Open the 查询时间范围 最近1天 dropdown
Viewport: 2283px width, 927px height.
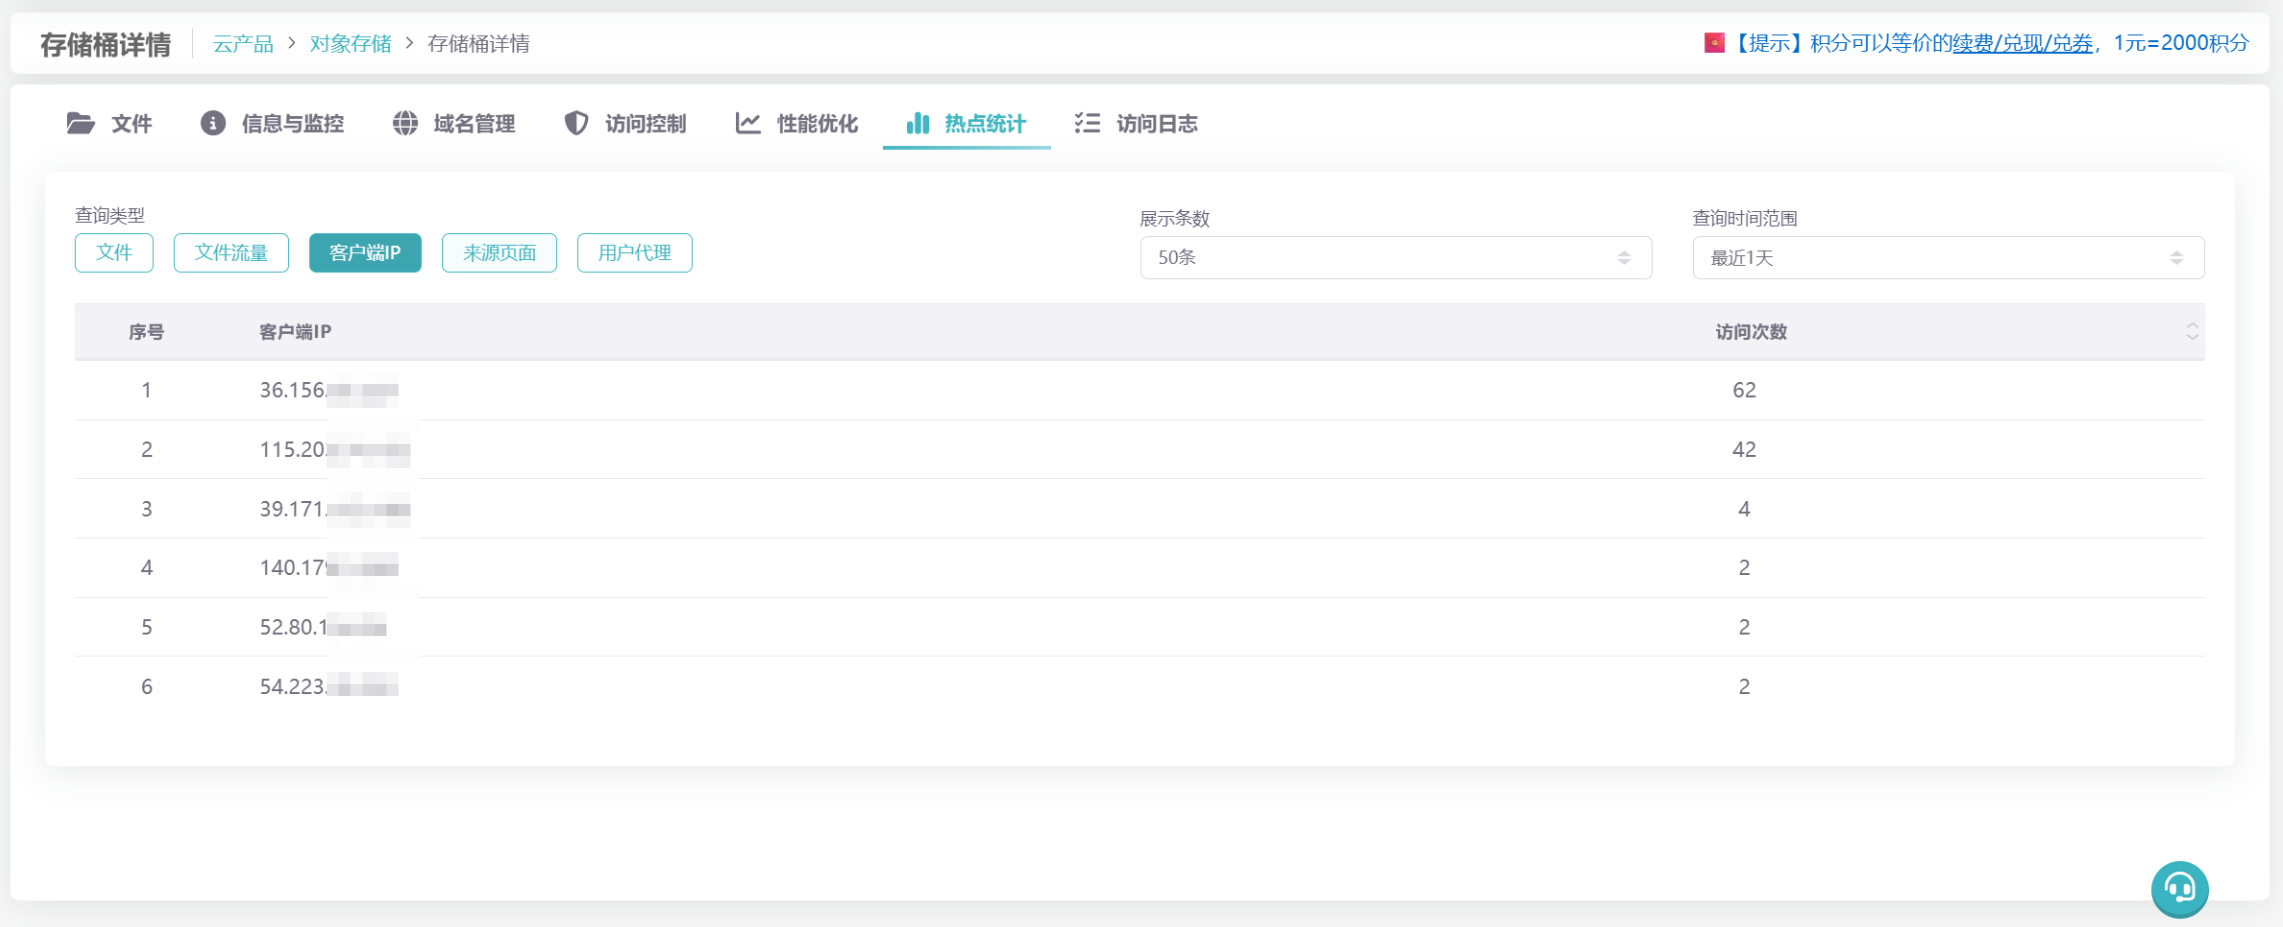pos(1947,258)
